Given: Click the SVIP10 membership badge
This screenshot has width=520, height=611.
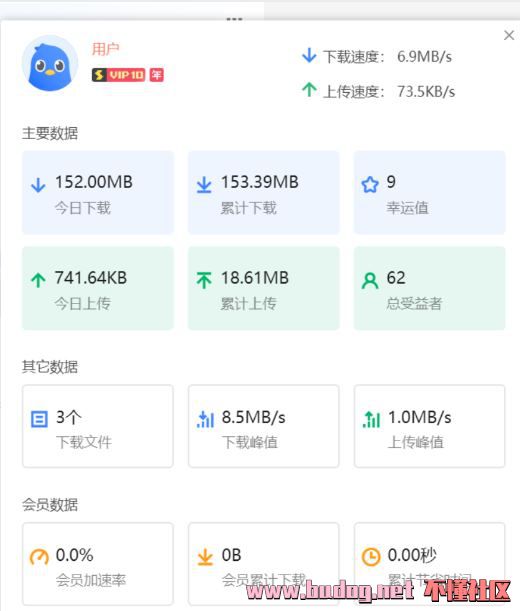Looking at the screenshot, I should tap(119, 75).
